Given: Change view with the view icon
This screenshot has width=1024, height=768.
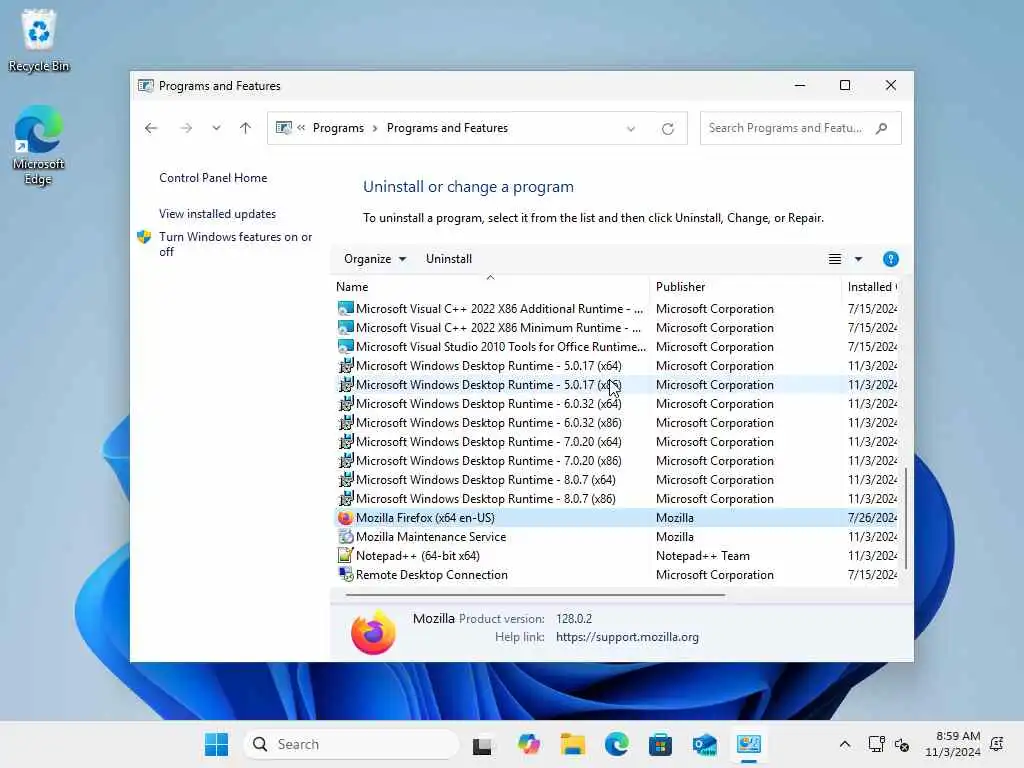Looking at the screenshot, I should tap(835, 259).
